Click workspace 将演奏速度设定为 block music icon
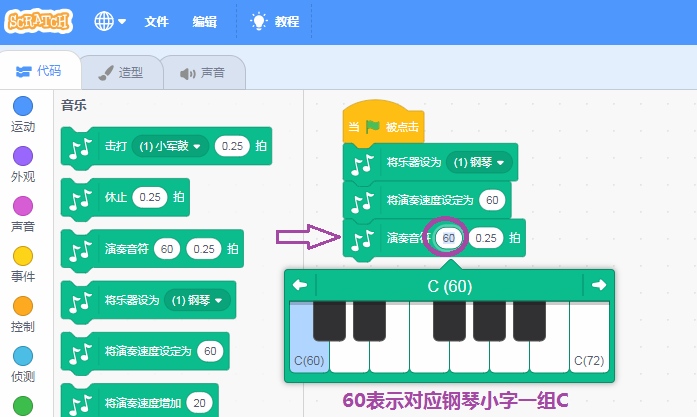Image resolution: width=697 pixels, height=417 pixels. click(362, 203)
